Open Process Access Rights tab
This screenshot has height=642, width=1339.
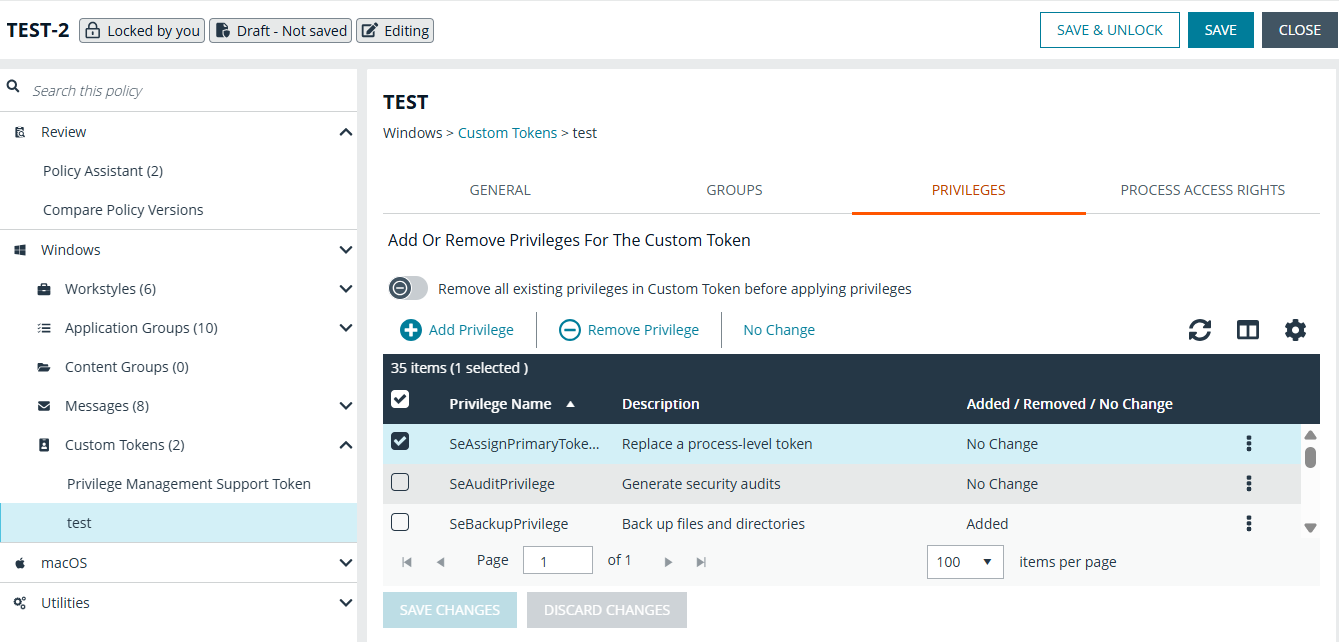(x=1202, y=190)
